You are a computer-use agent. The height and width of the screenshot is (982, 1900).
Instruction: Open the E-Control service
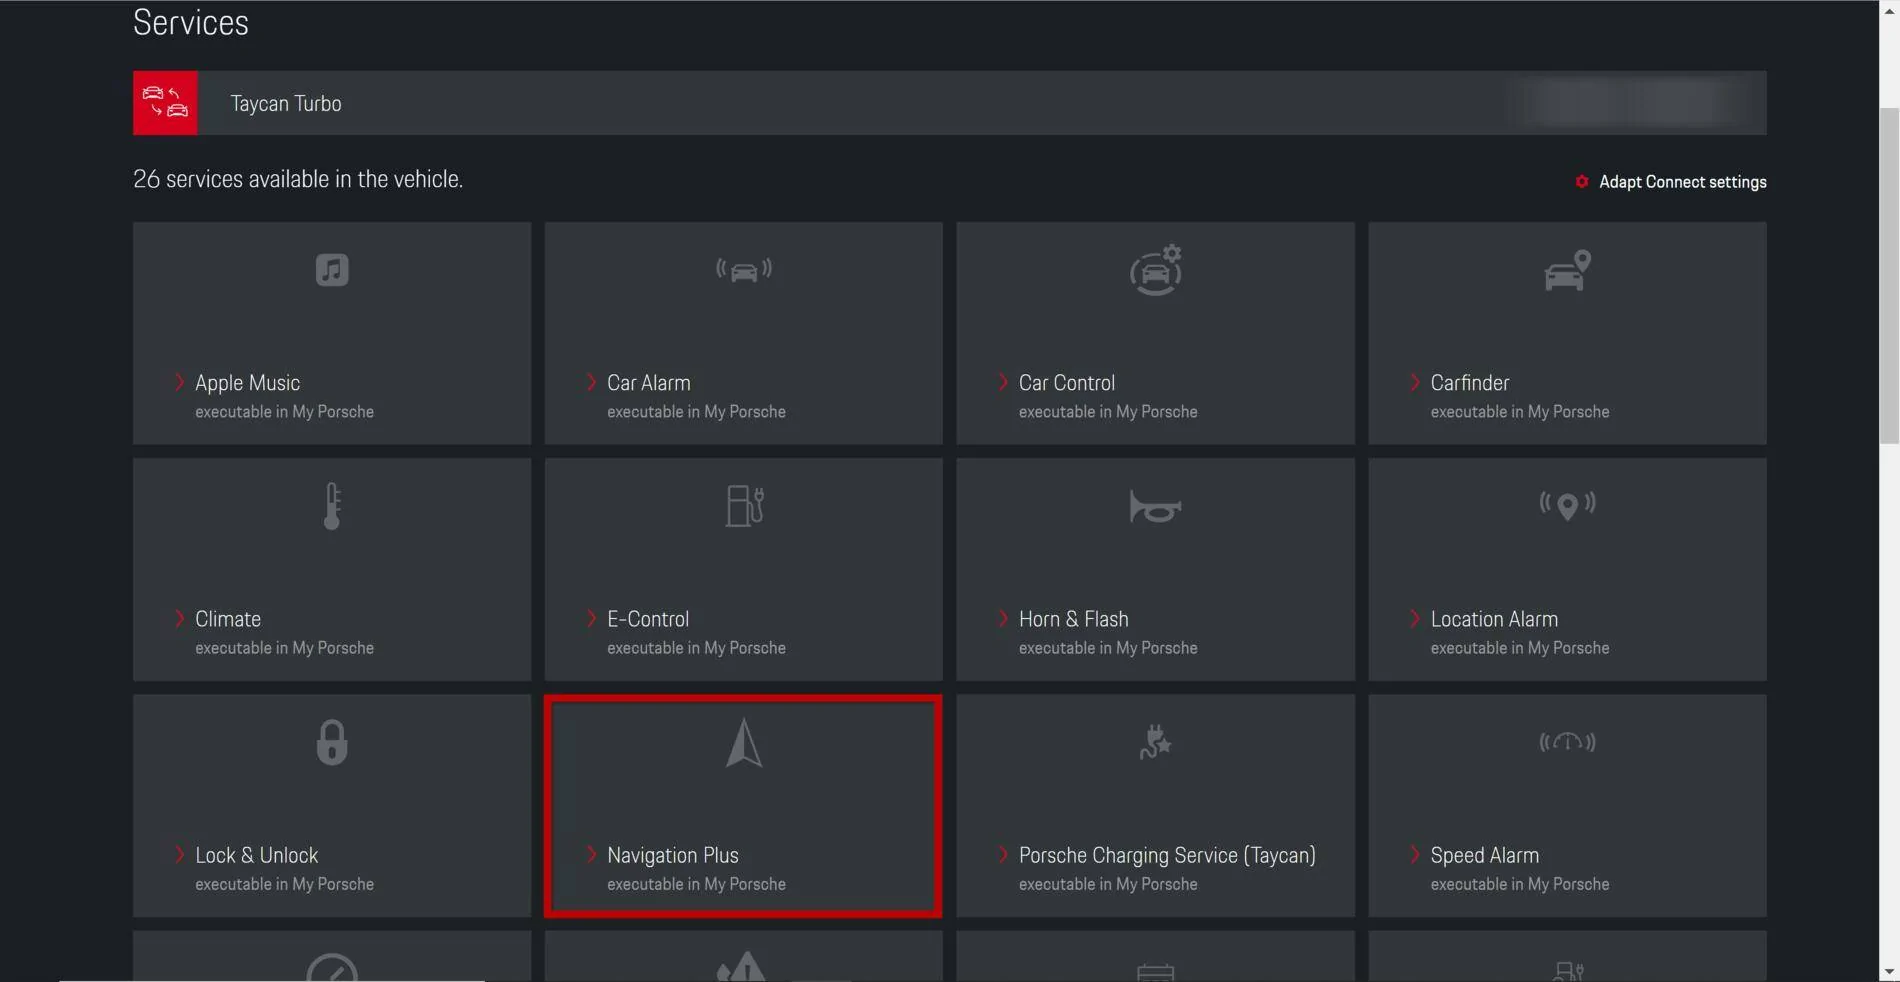click(744, 569)
